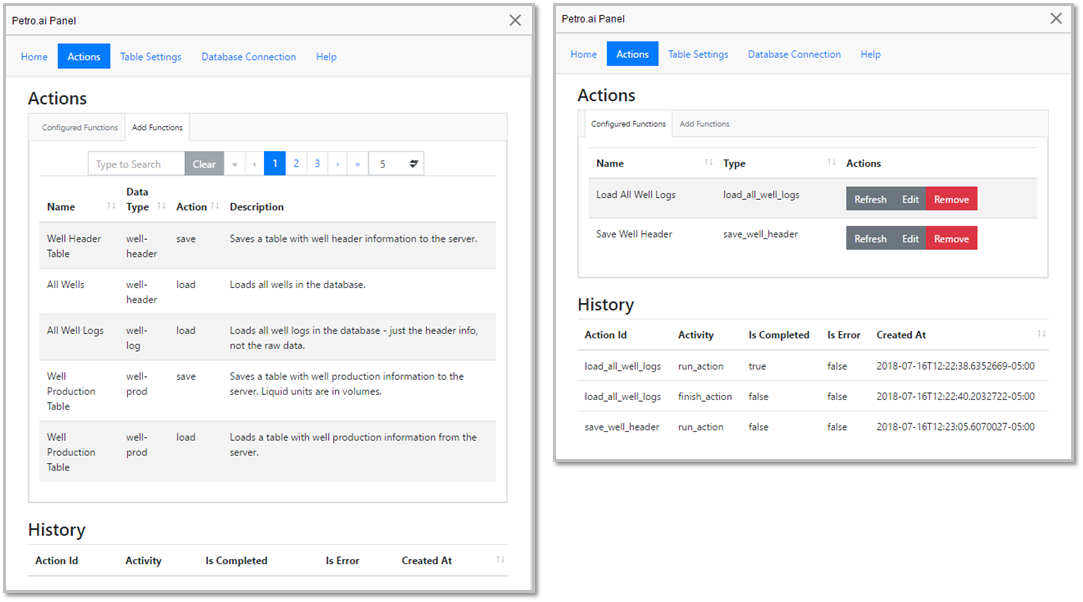Viewport: 1083px width, 602px height.
Task: Close the right Petro.ai Panel
Action: (x=1056, y=18)
